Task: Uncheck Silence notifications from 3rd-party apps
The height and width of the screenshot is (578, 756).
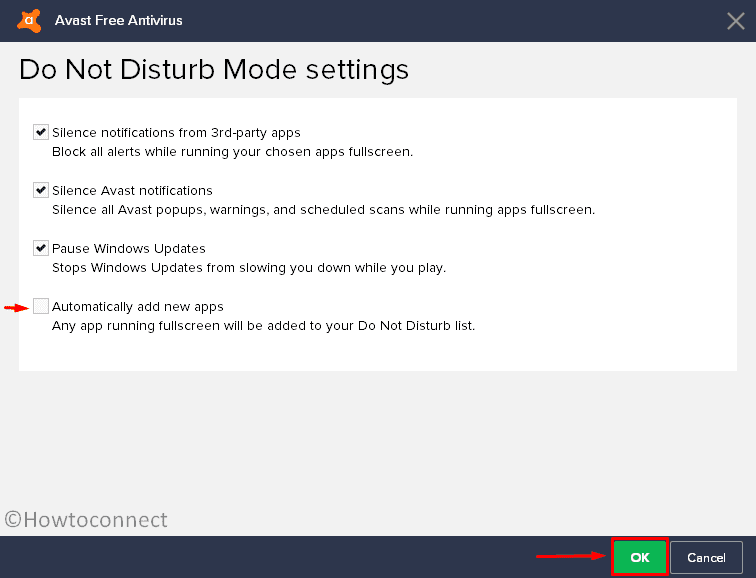Action: pos(40,132)
